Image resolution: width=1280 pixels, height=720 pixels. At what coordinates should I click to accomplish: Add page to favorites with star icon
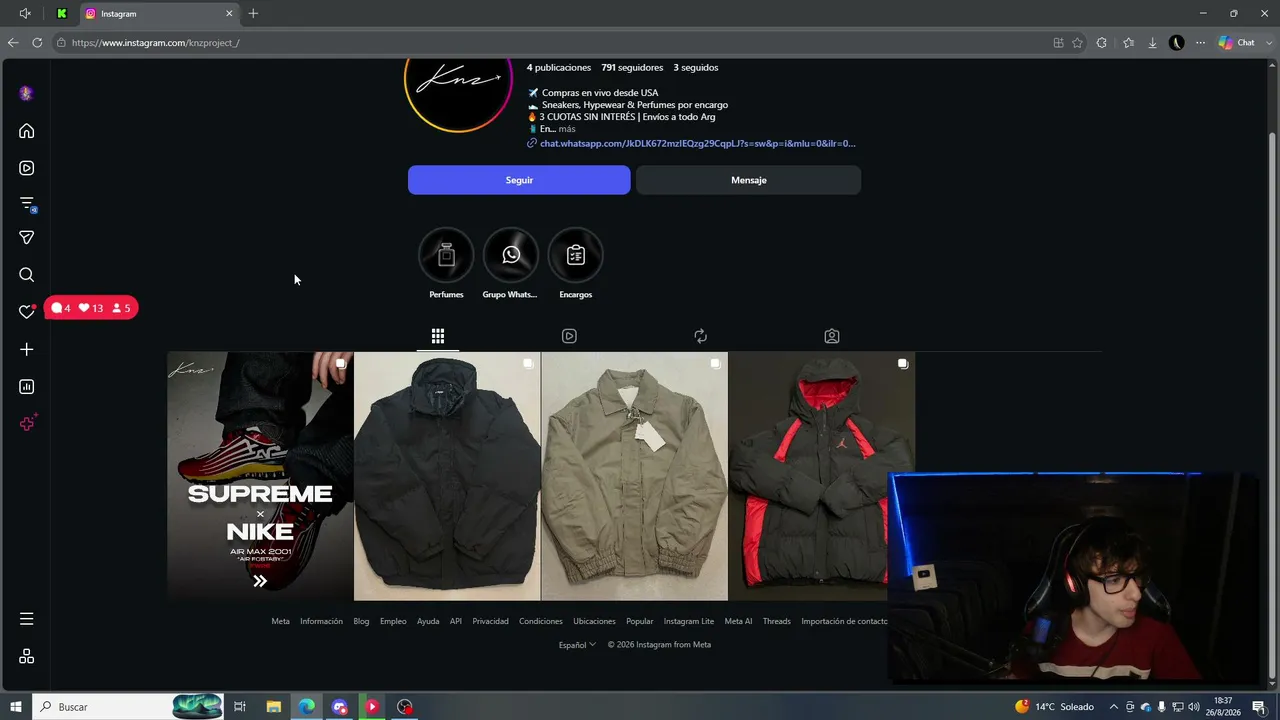[x=1077, y=43]
